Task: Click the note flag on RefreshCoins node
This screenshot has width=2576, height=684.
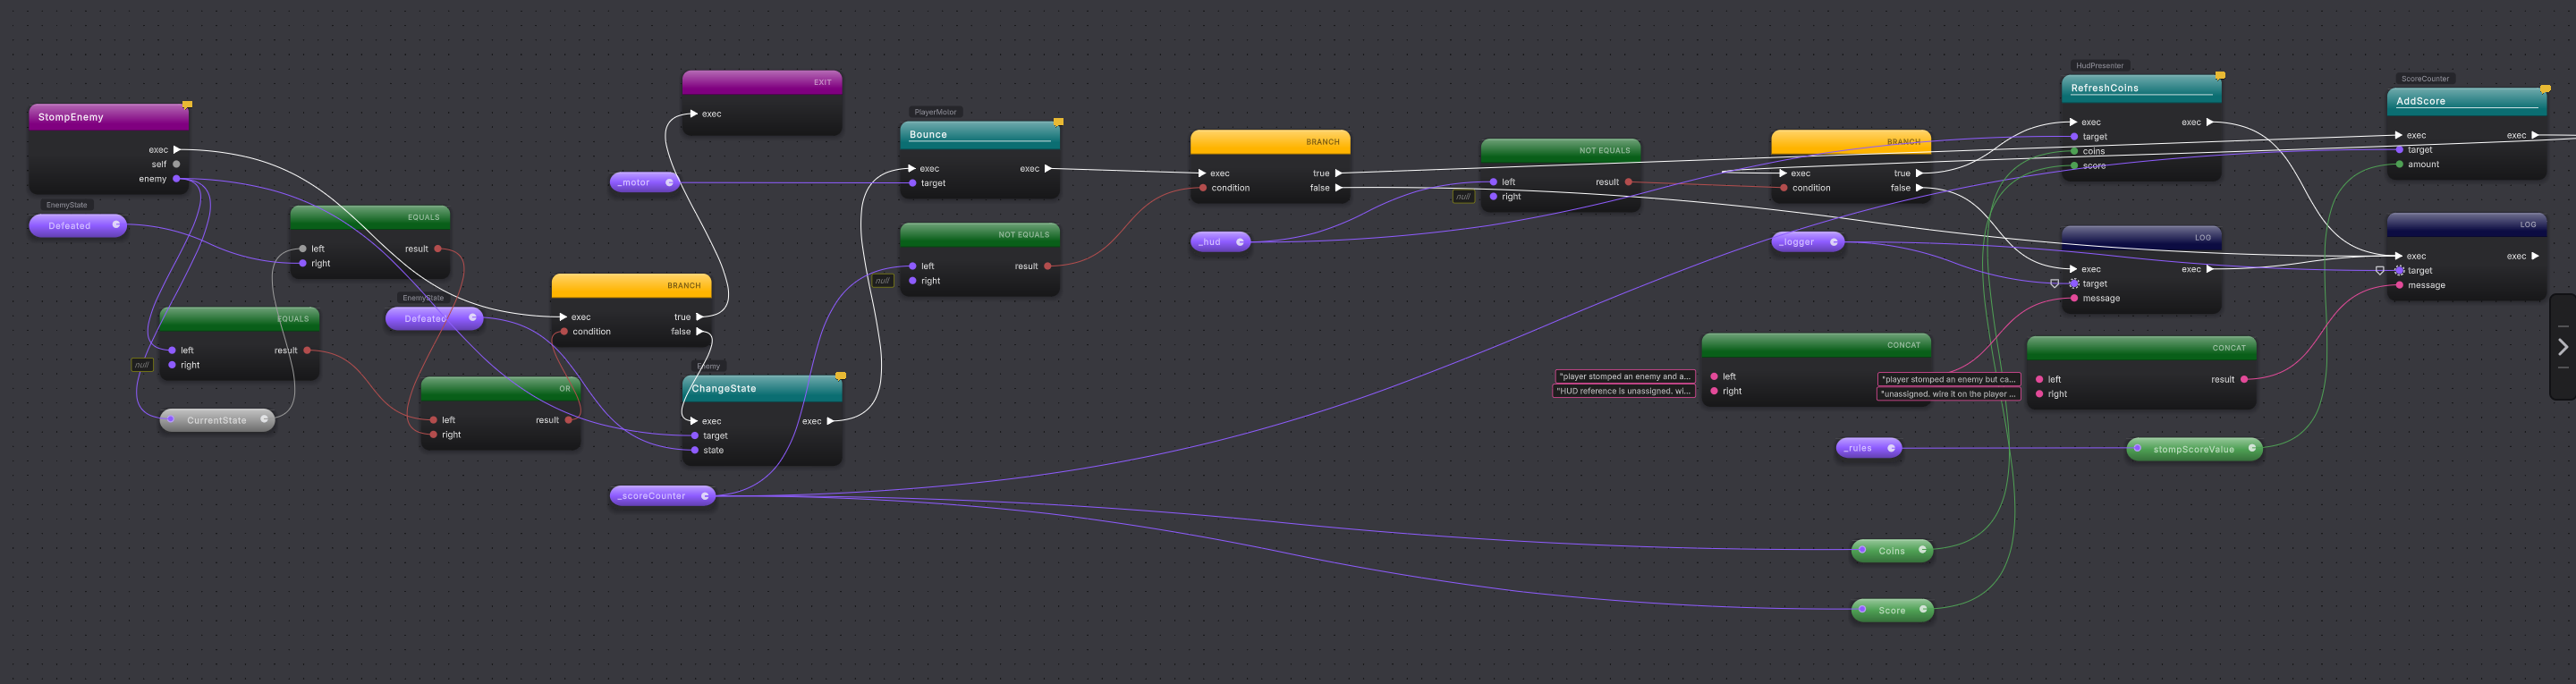Action: pyautogui.click(x=2220, y=75)
